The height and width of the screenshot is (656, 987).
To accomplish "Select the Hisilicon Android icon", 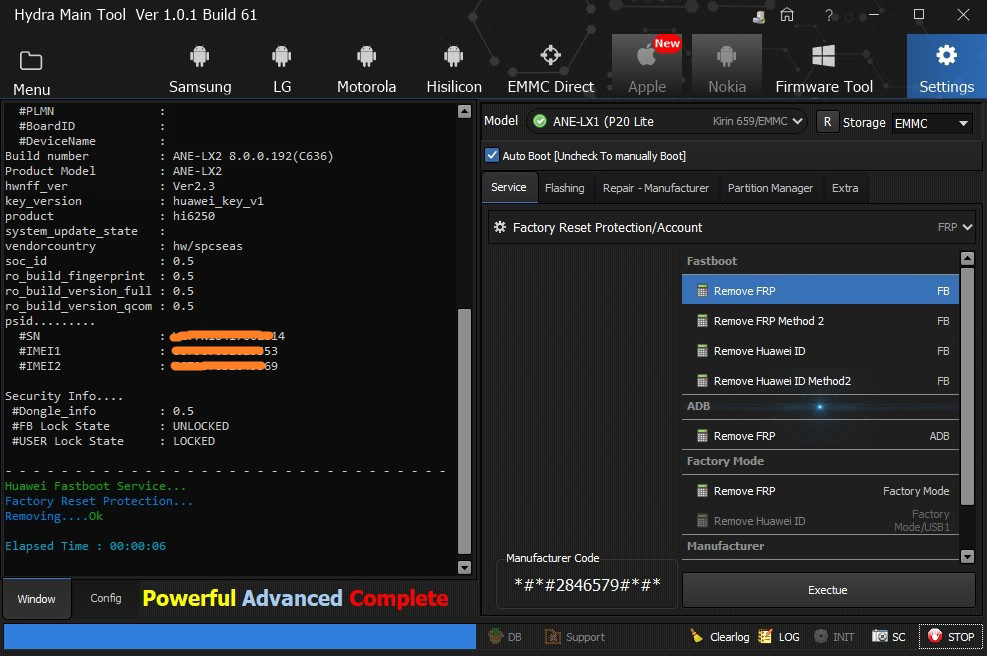I will click(x=453, y=57).
